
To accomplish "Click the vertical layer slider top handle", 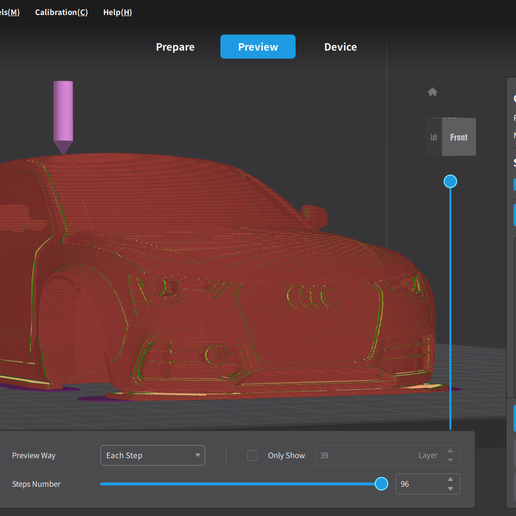I will tap(450, 181).
